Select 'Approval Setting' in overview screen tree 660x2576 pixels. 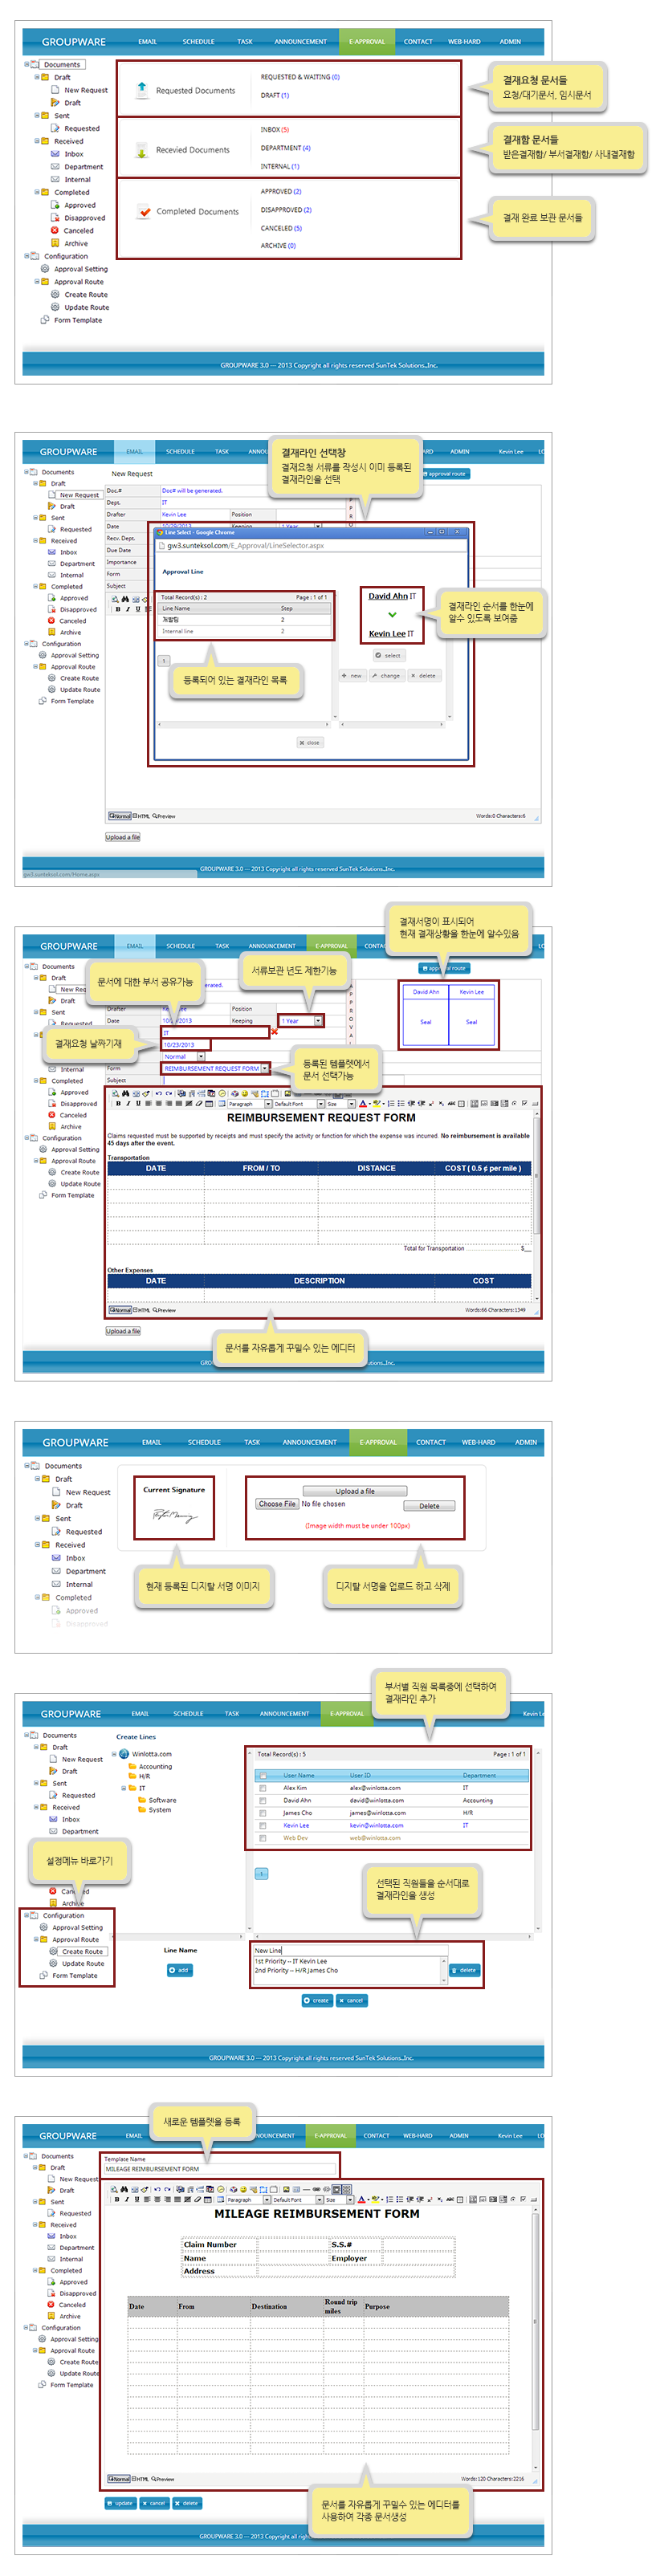coord(81,269)
